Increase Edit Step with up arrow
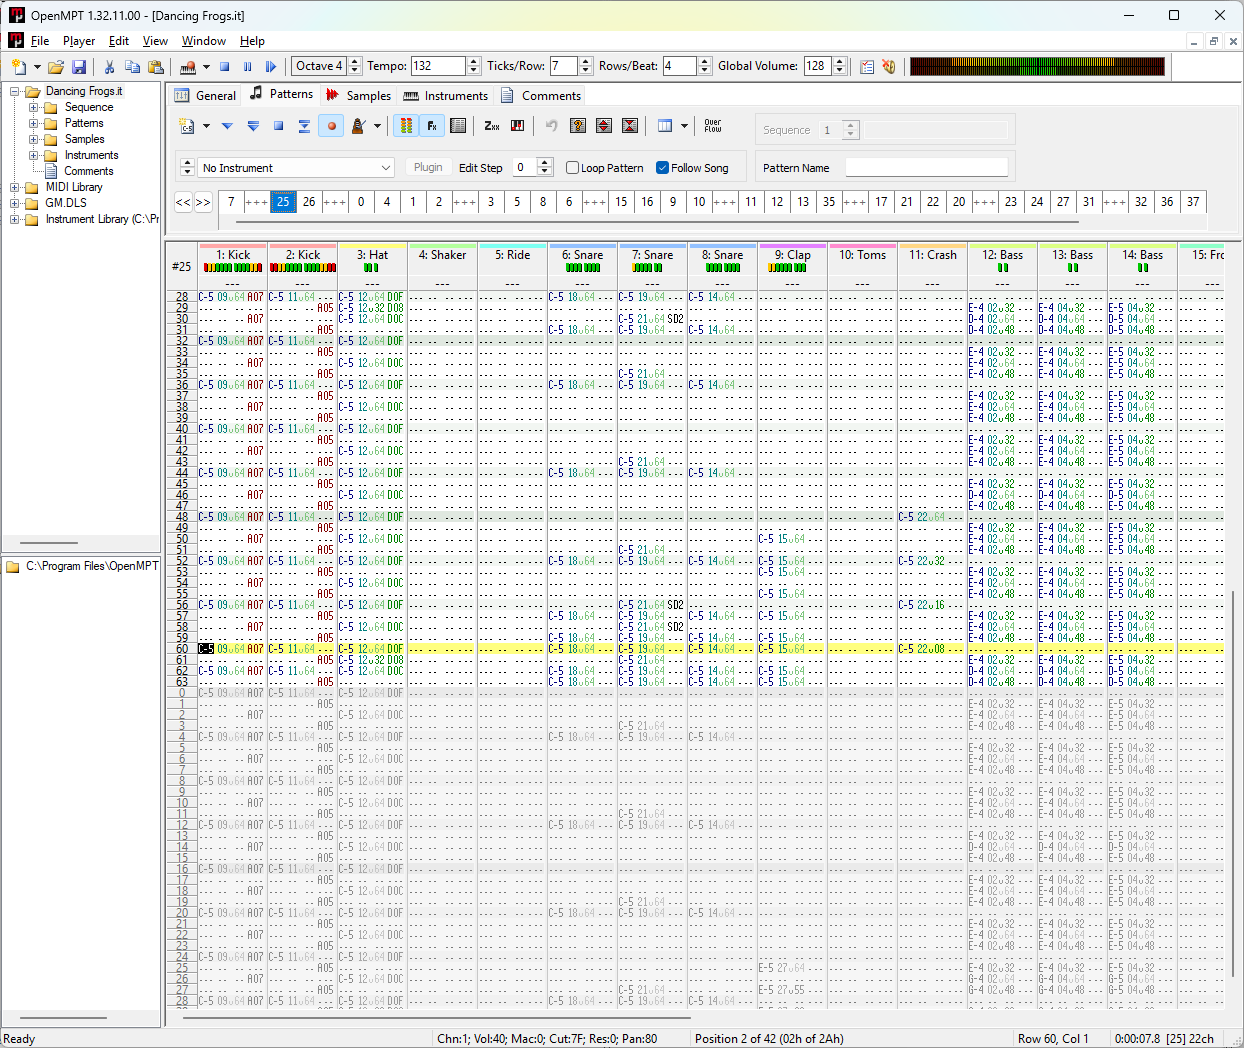 [x=545, y=163]
